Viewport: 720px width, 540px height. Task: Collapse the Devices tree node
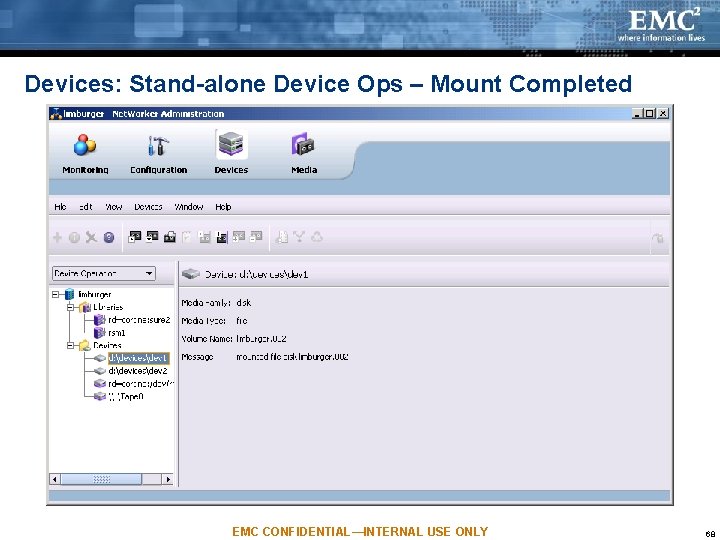point(70,345)
